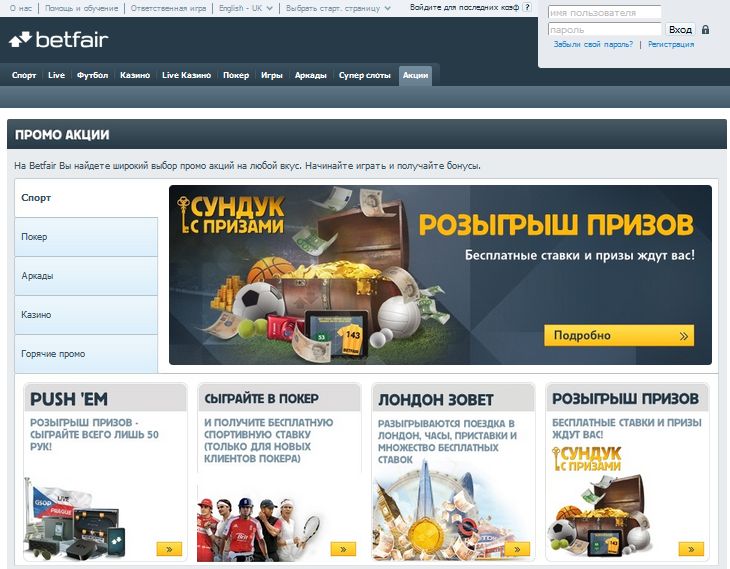Open the Игры tab
This screenshot has width=730, height=569.
272,75
